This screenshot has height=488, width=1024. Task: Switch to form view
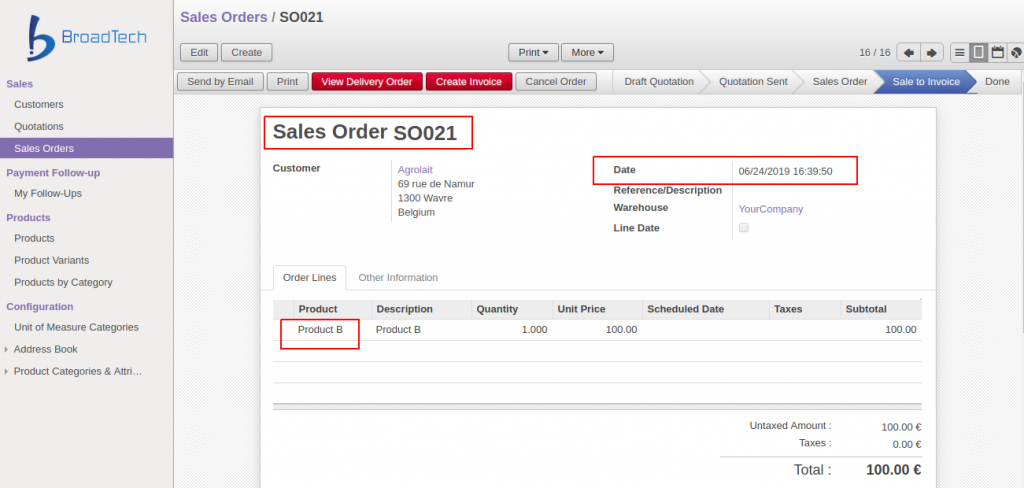tap(978, 52)
